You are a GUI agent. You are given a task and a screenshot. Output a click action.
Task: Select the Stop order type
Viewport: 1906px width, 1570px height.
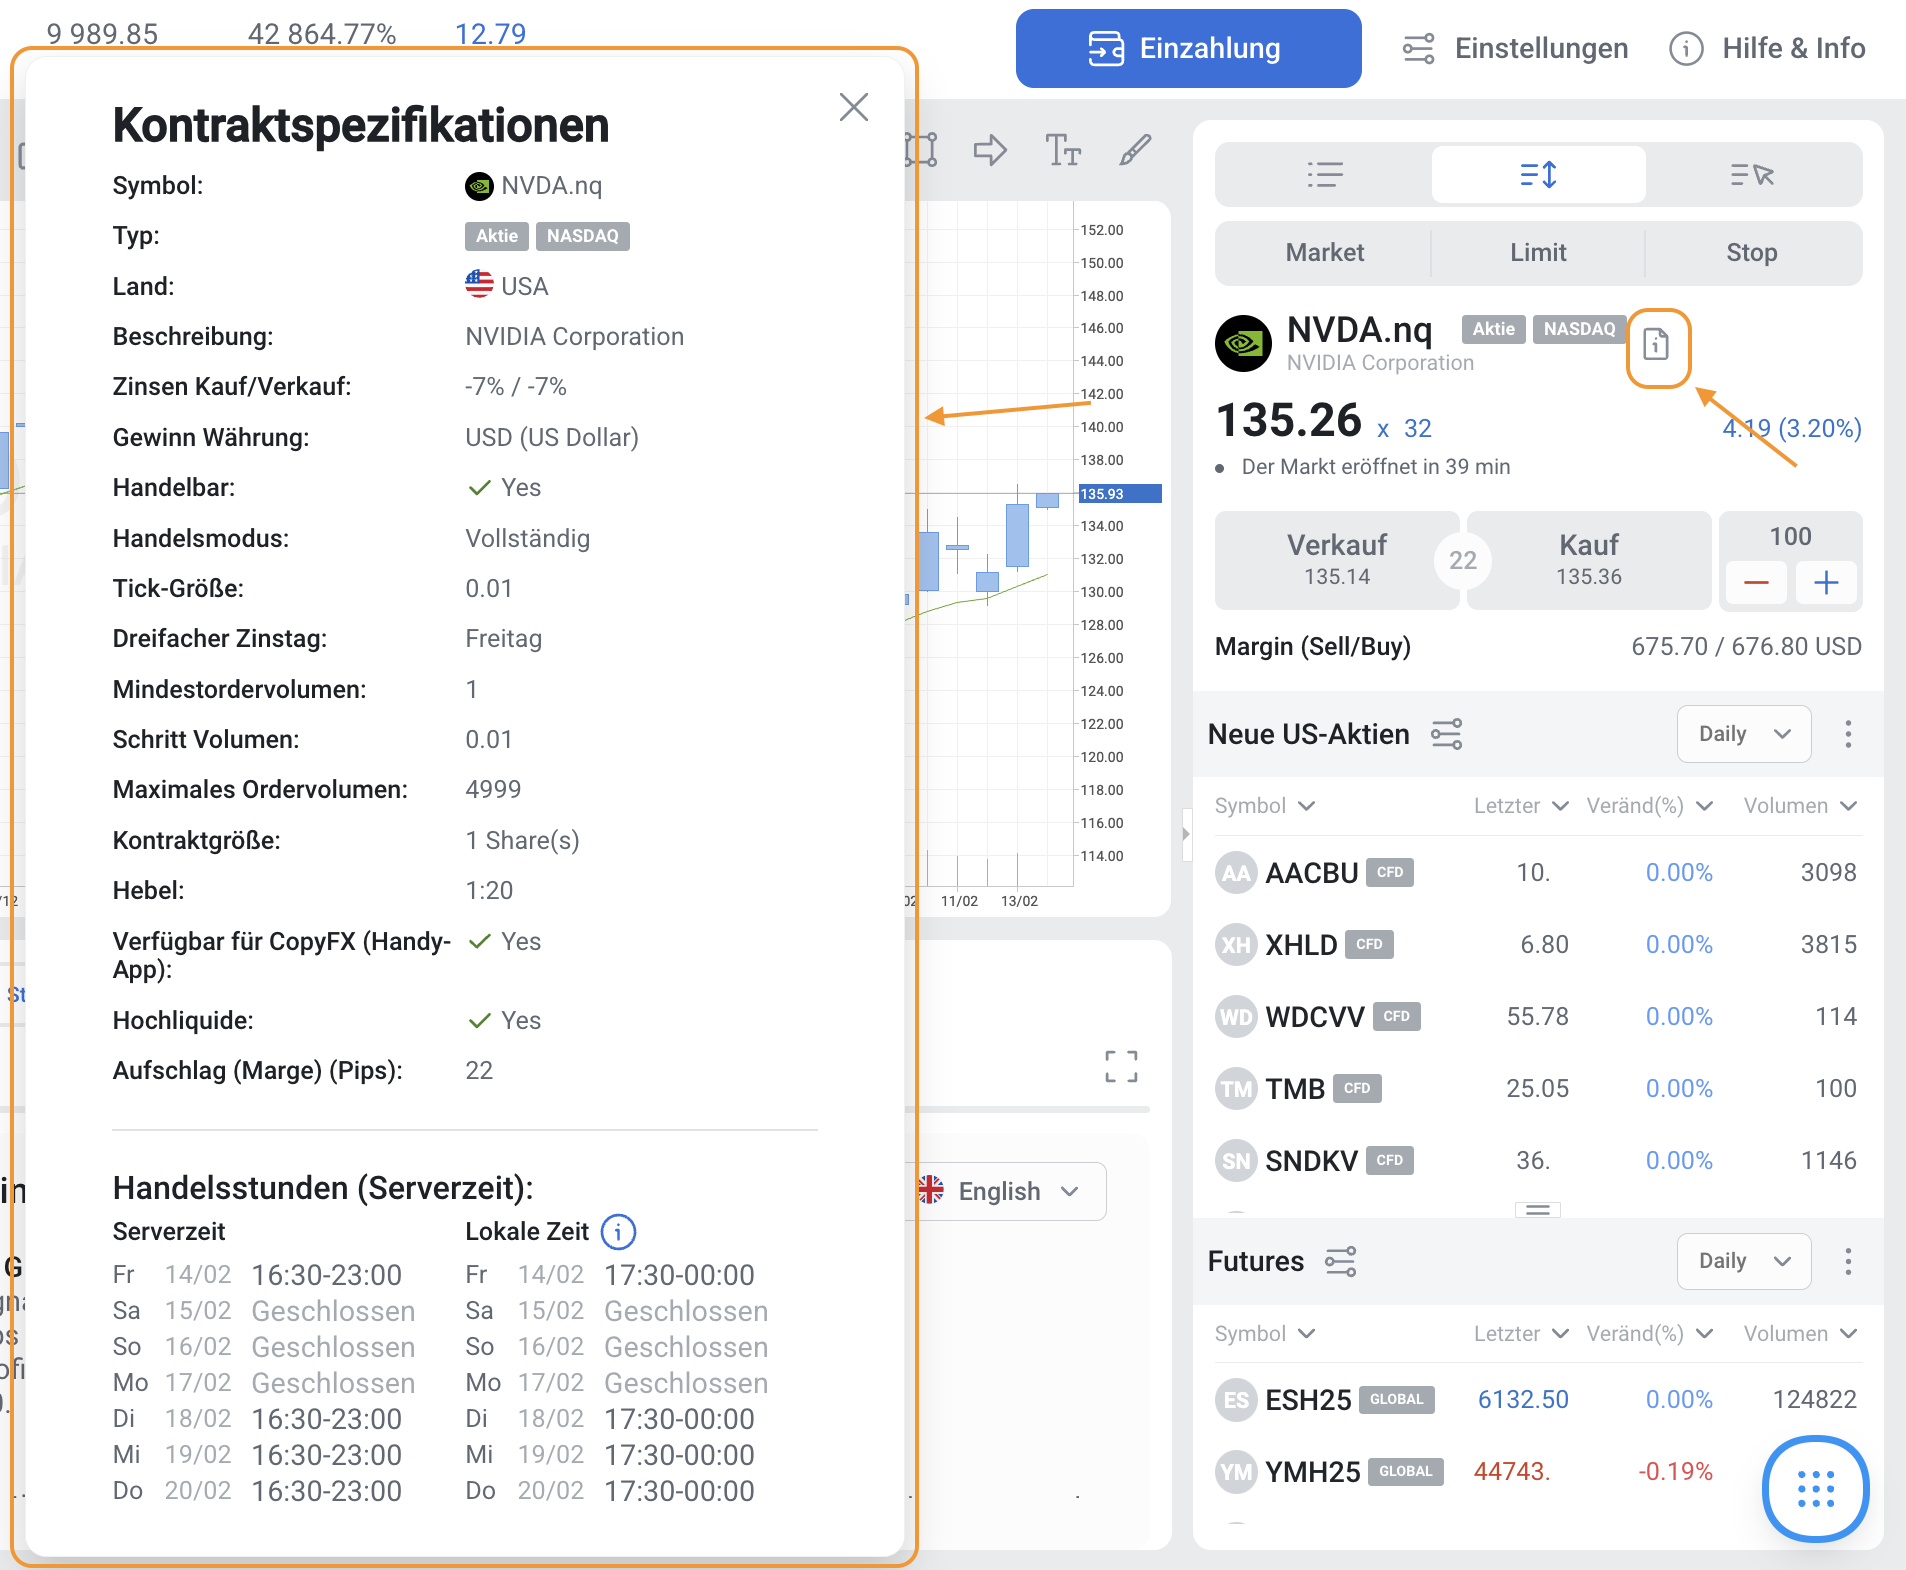click(x=1752, y=252)
